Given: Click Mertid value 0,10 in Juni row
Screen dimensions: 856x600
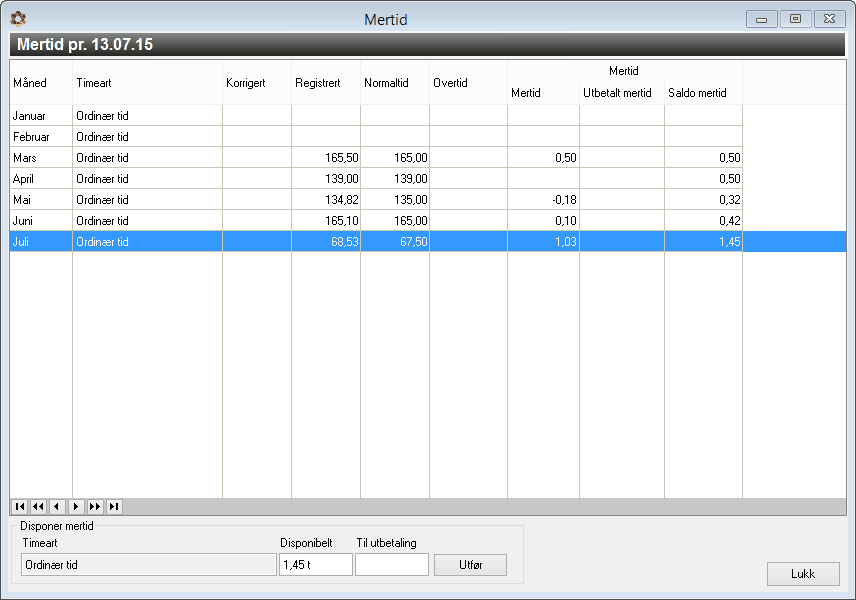Looking at the screenshot, I should [x=566, y=221].
